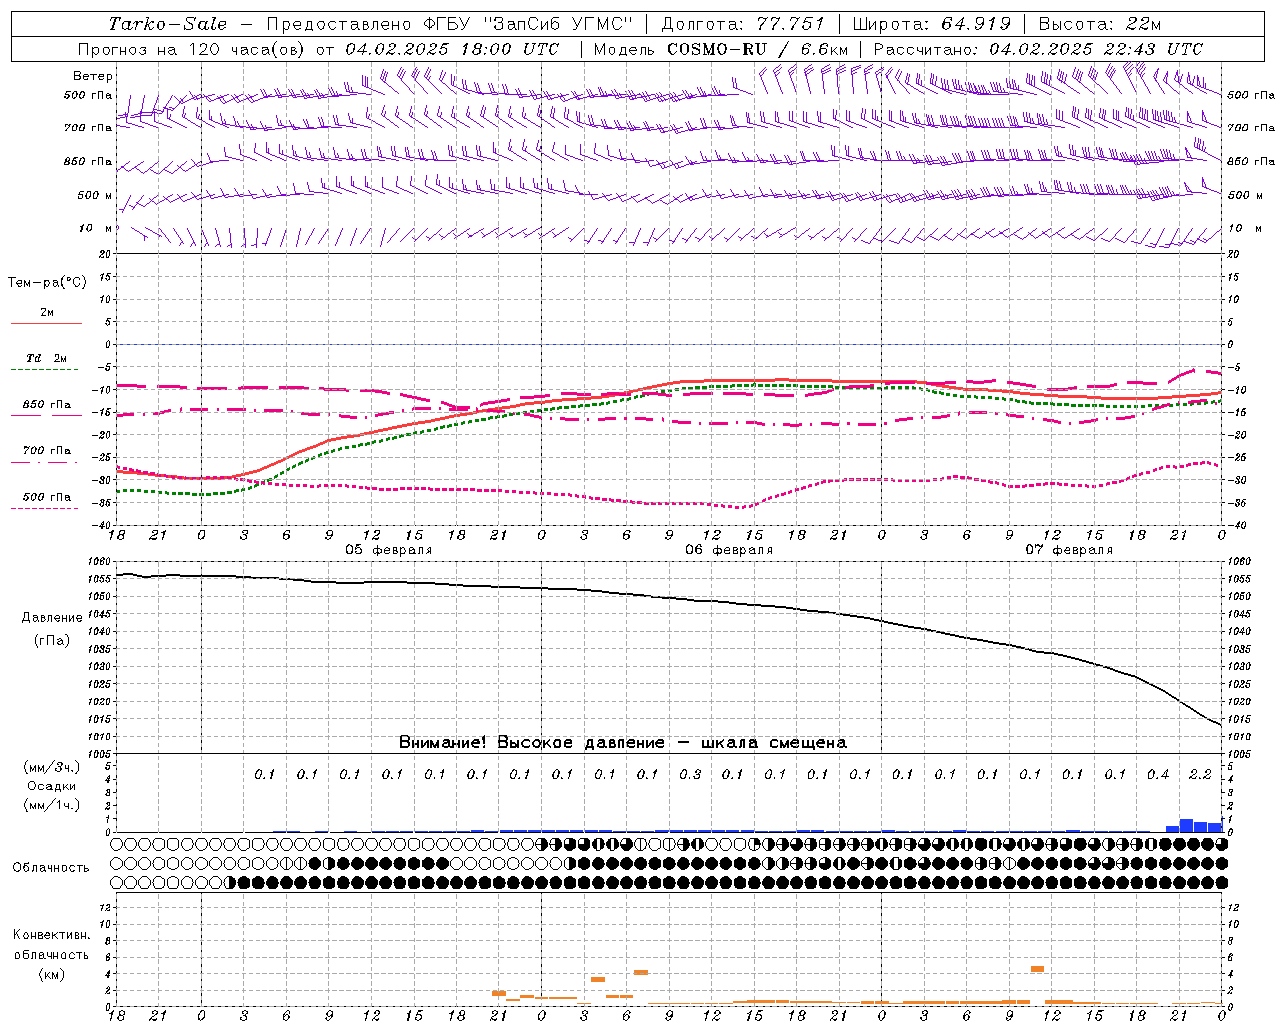Click the Ветер wind panel label
The width and height of the screenshot is (1280, 1024).
pyautogui.click(x=93, y=76)
